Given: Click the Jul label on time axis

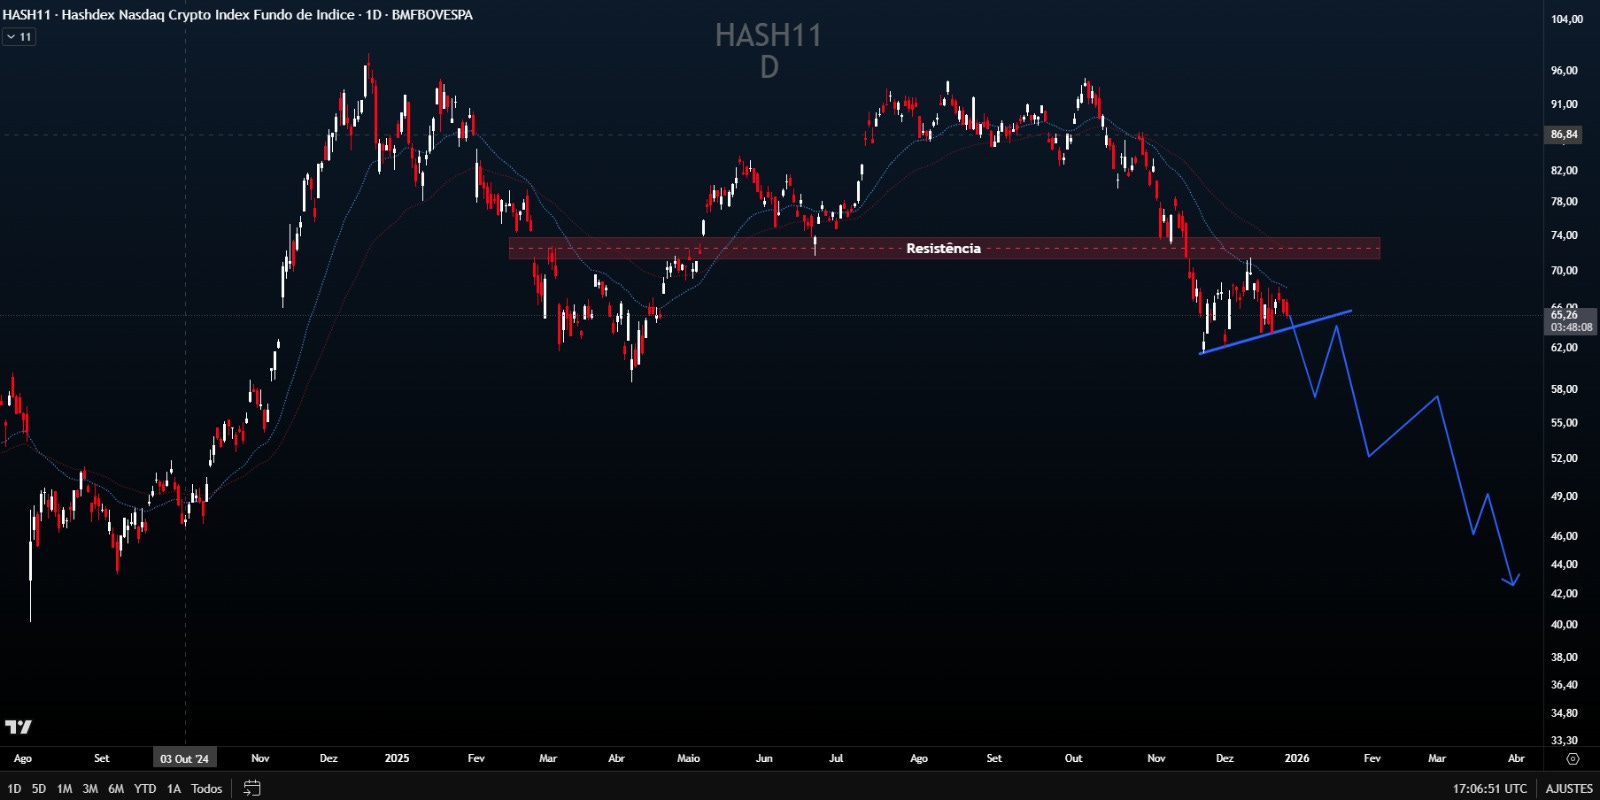Looking at the screenshot, I should [x=836, y=758].
